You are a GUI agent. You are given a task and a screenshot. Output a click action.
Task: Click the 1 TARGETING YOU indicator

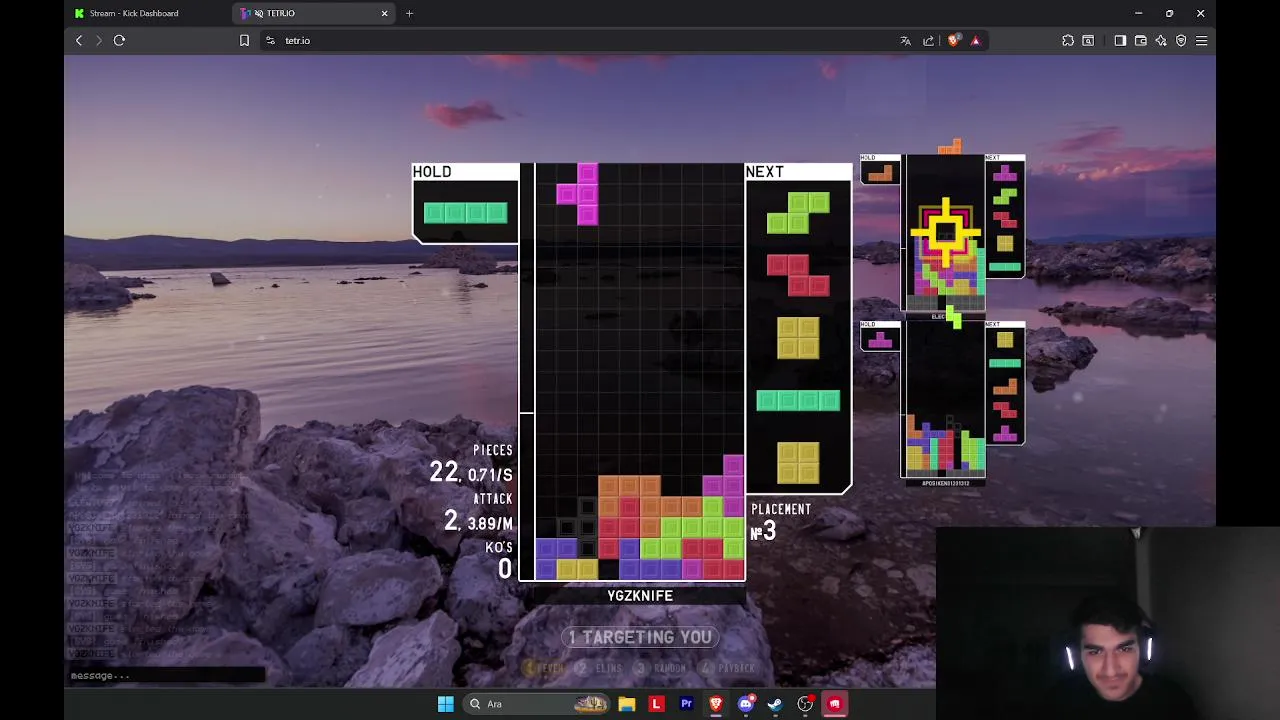pos(640,637)
